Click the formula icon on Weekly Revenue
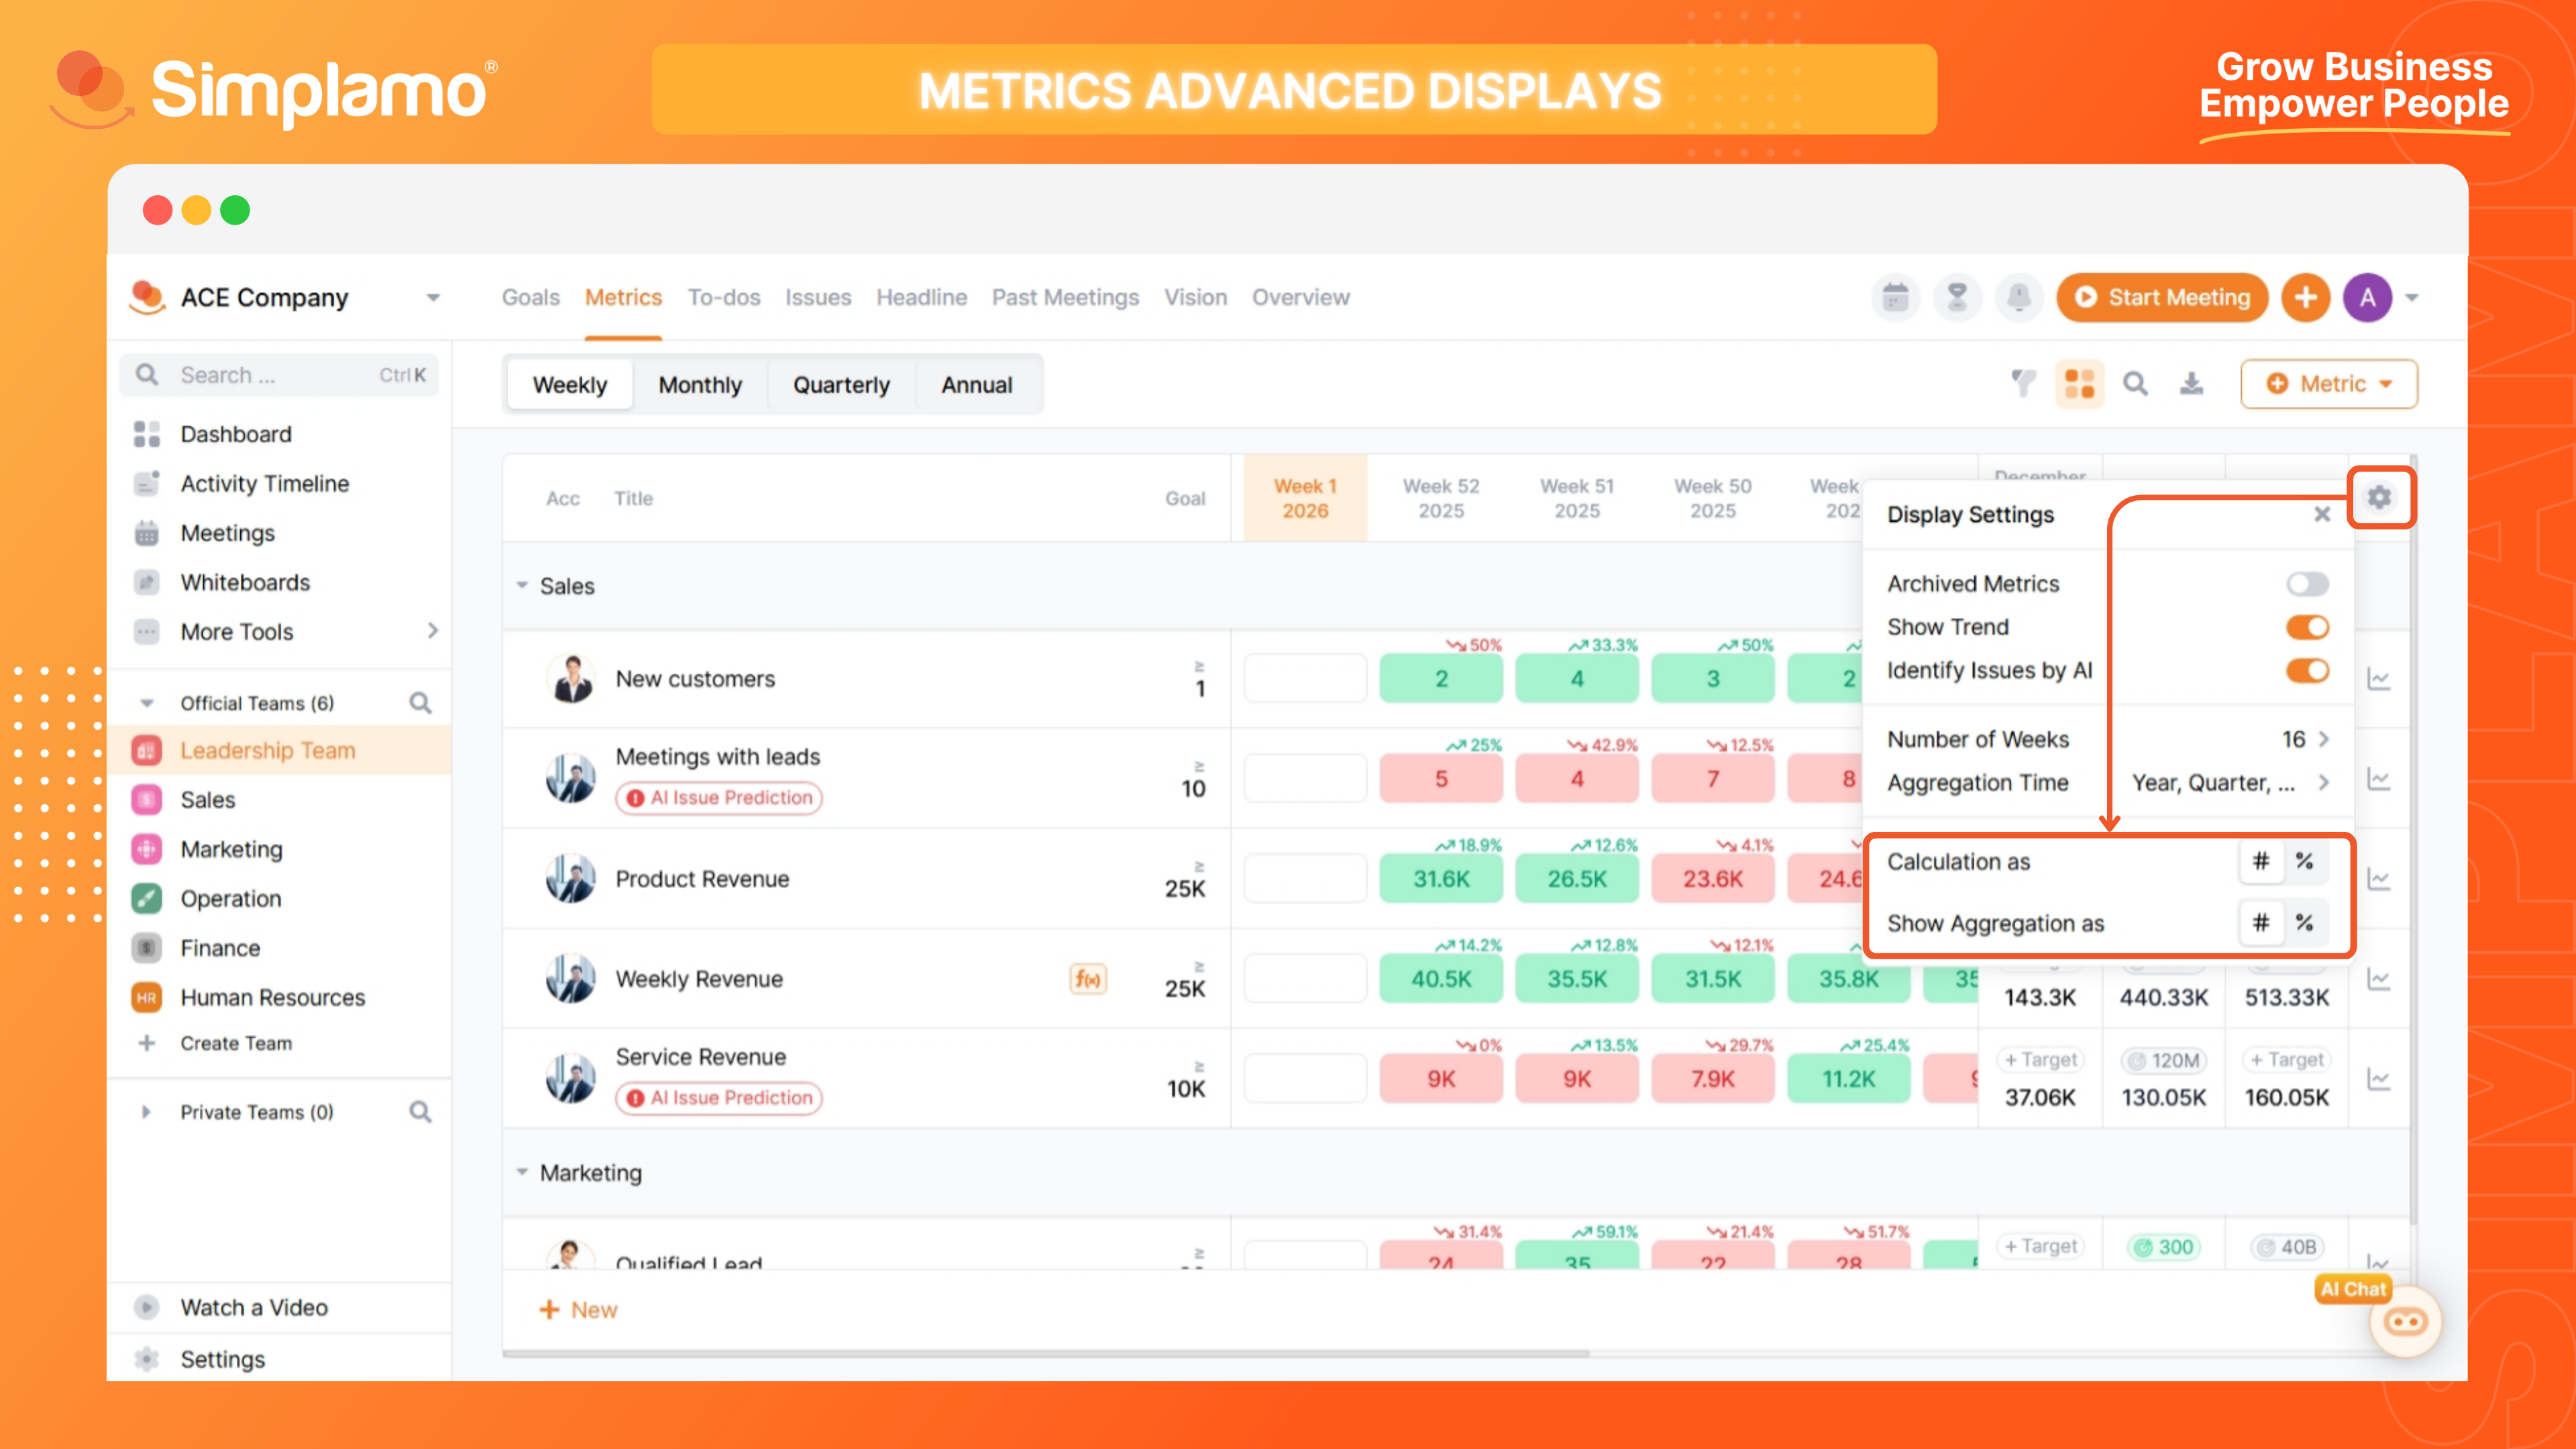The height and width of the screenshot is (1449, 2576). tap(1088, 979)
